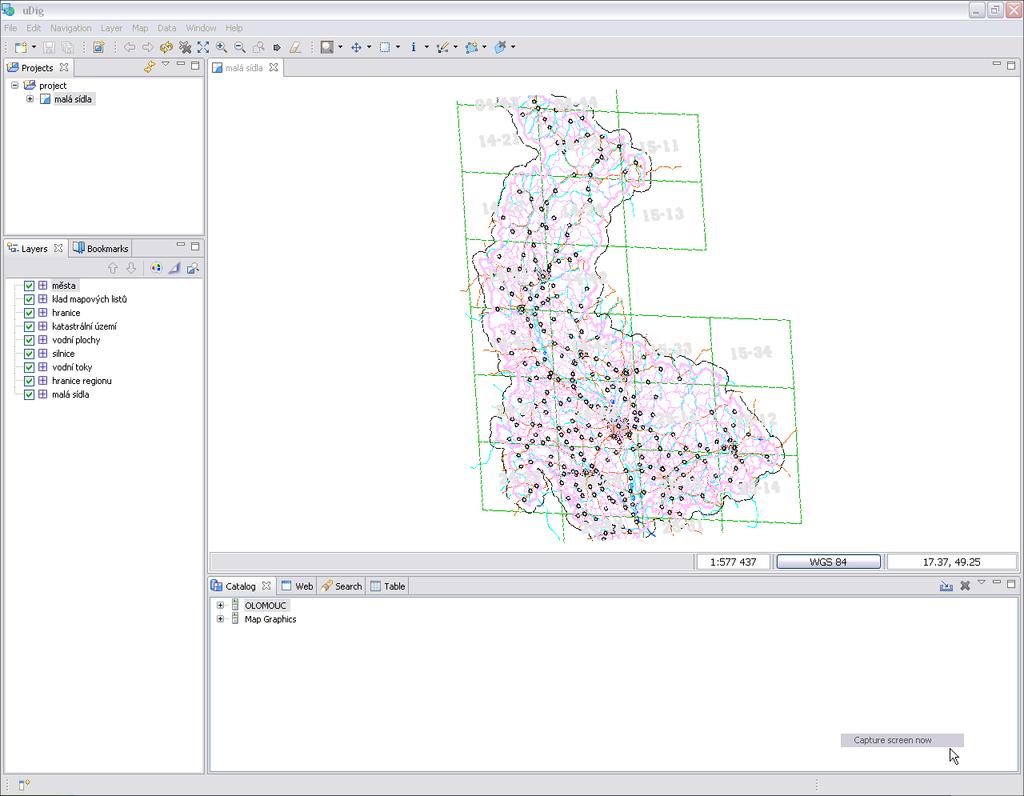Click the colorful style palette icon in Layers panel

[x=155, y=268]
